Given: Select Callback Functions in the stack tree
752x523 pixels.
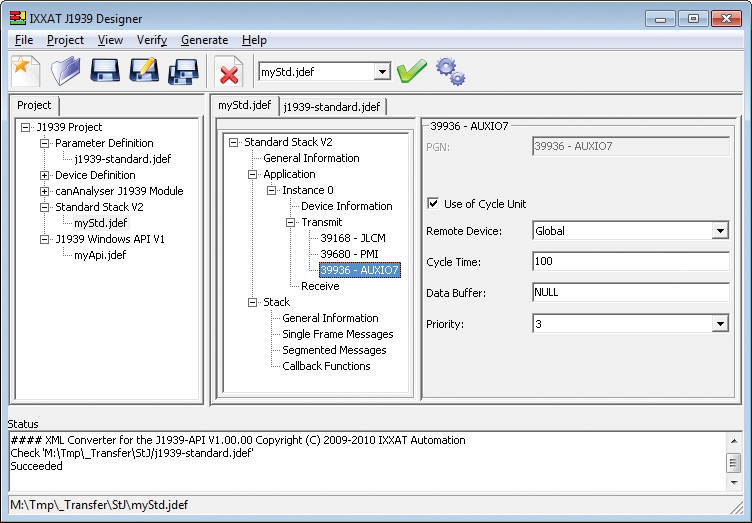Looking at the screenshot, I should [326, 366].
